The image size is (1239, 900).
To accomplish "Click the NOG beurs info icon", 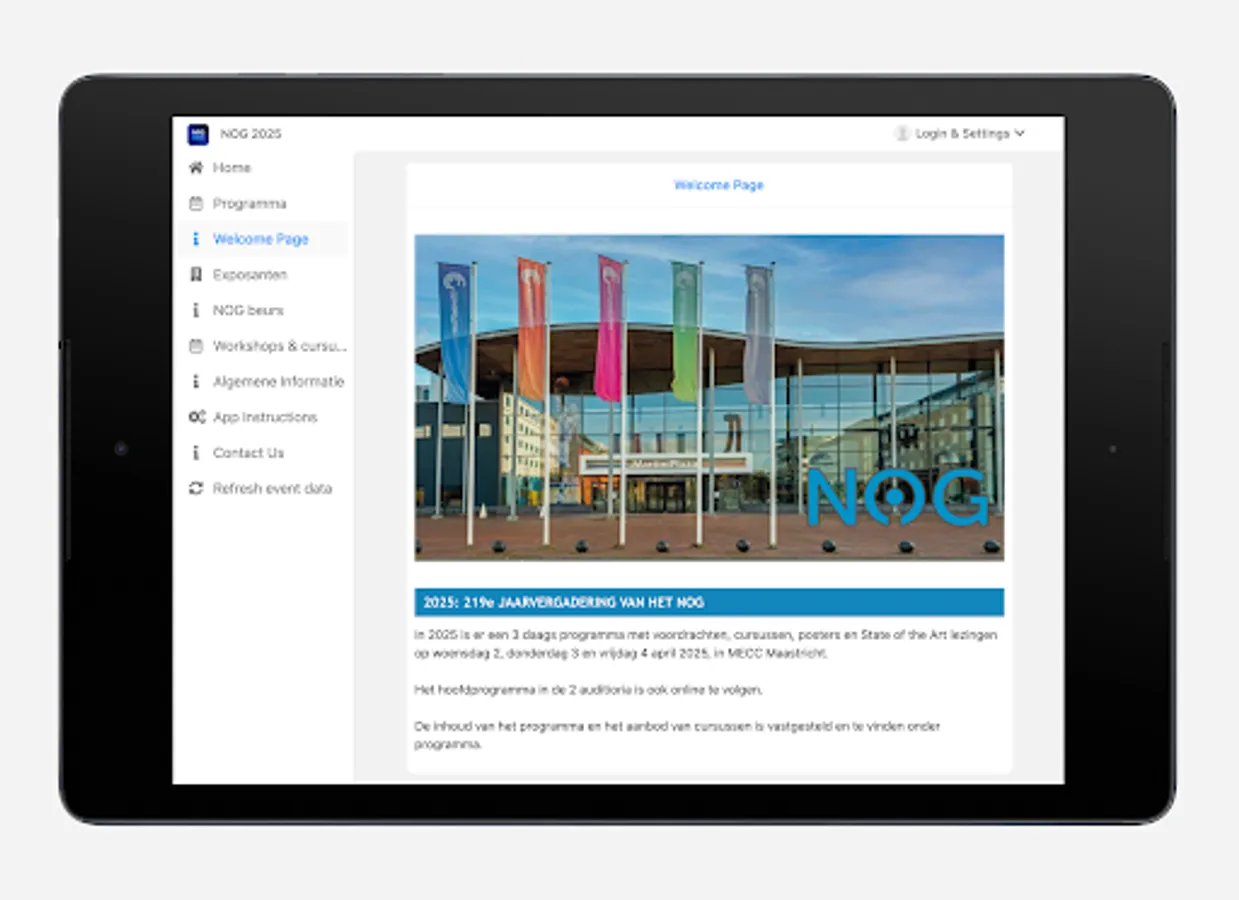I will [x=196, y=310].
